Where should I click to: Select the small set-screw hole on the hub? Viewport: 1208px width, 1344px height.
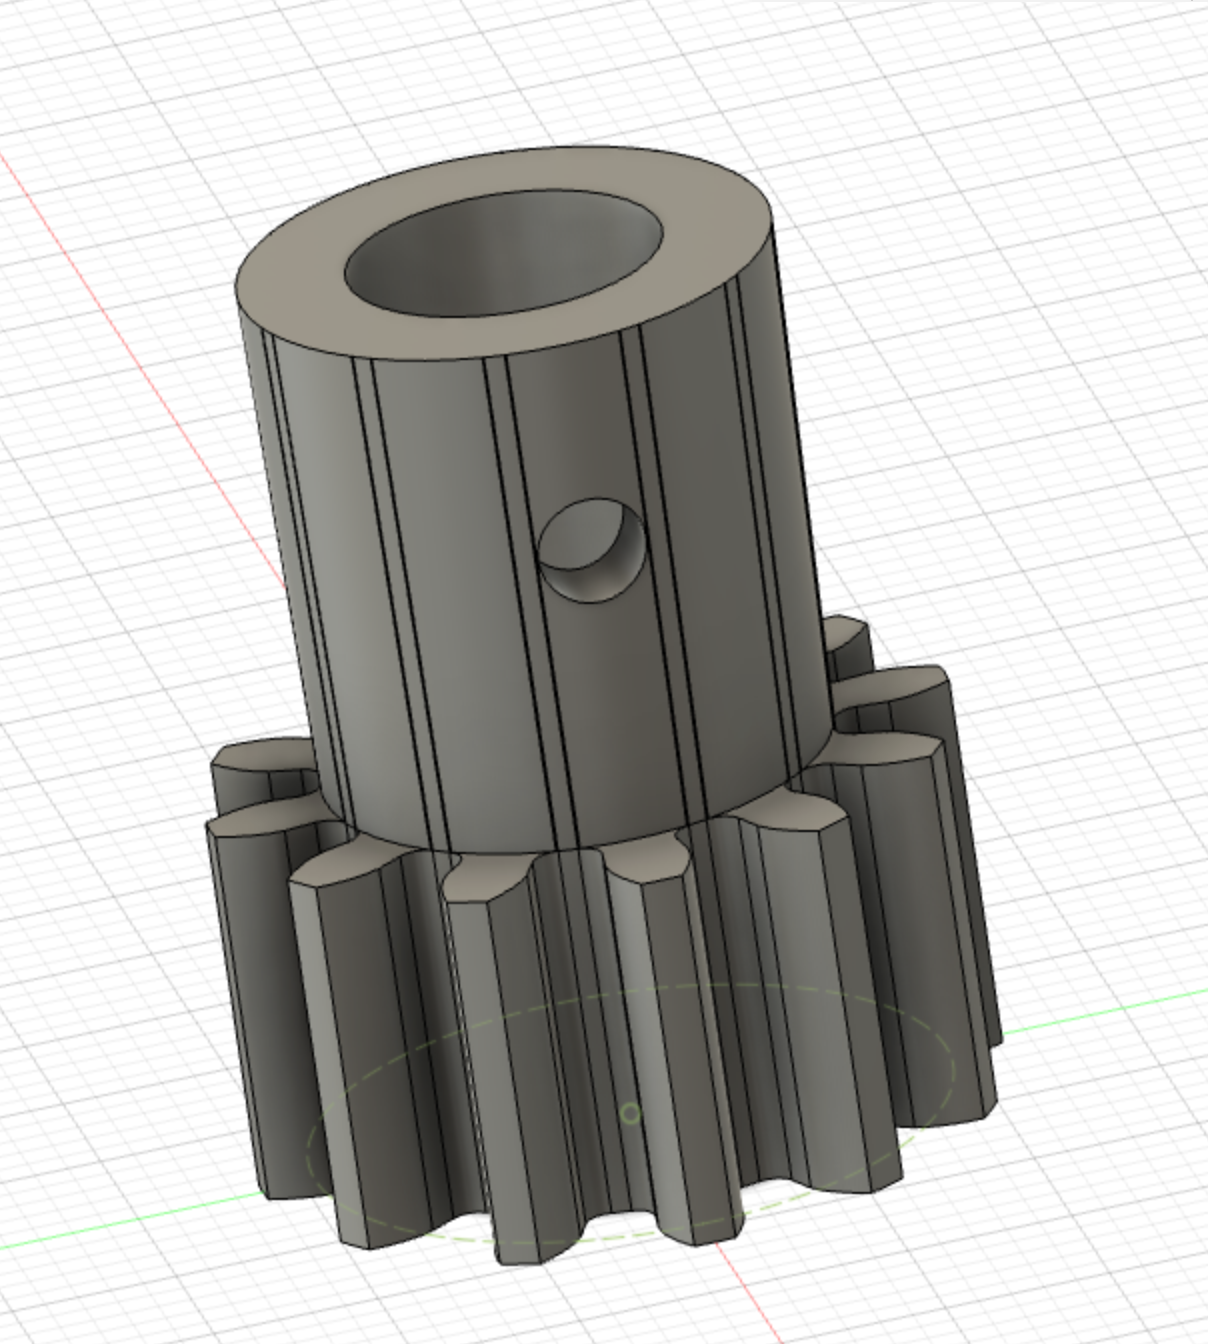coord(592,551)
